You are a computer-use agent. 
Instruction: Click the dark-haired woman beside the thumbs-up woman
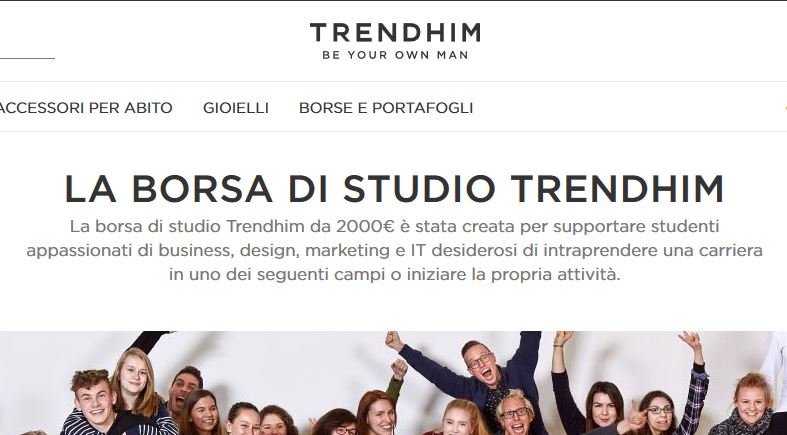point(604,407)
